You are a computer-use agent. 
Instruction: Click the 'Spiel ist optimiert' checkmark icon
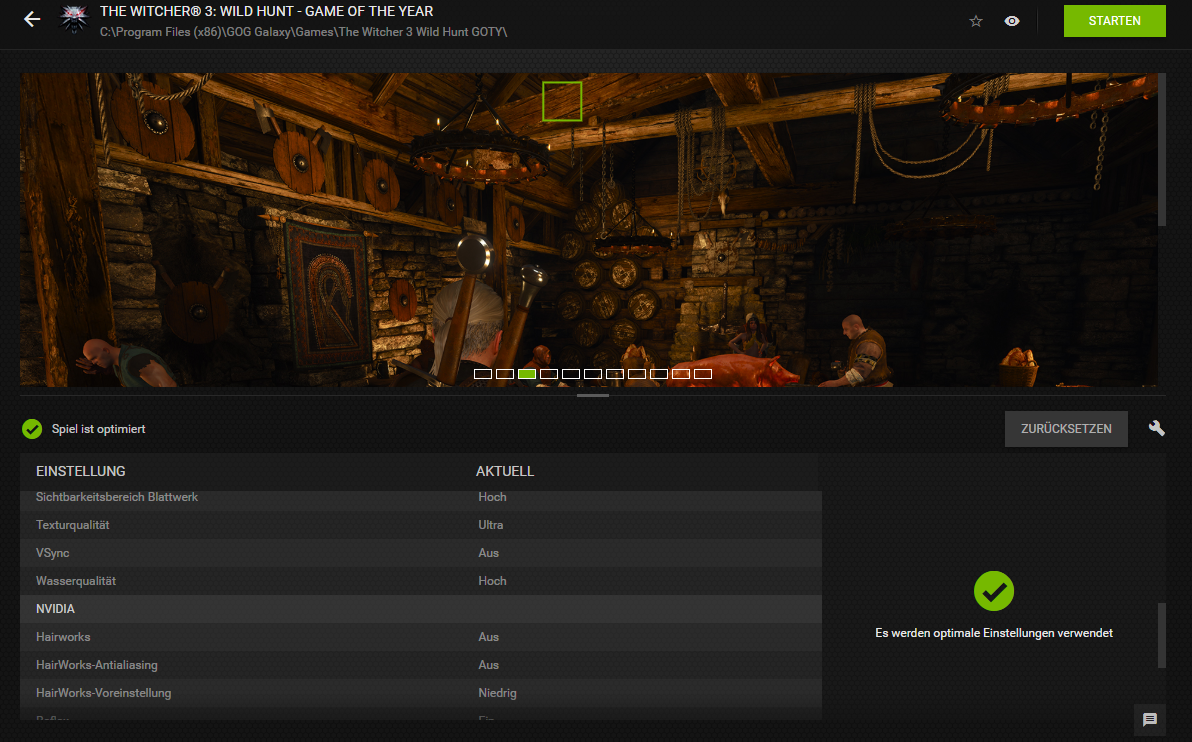coord(31,428)
